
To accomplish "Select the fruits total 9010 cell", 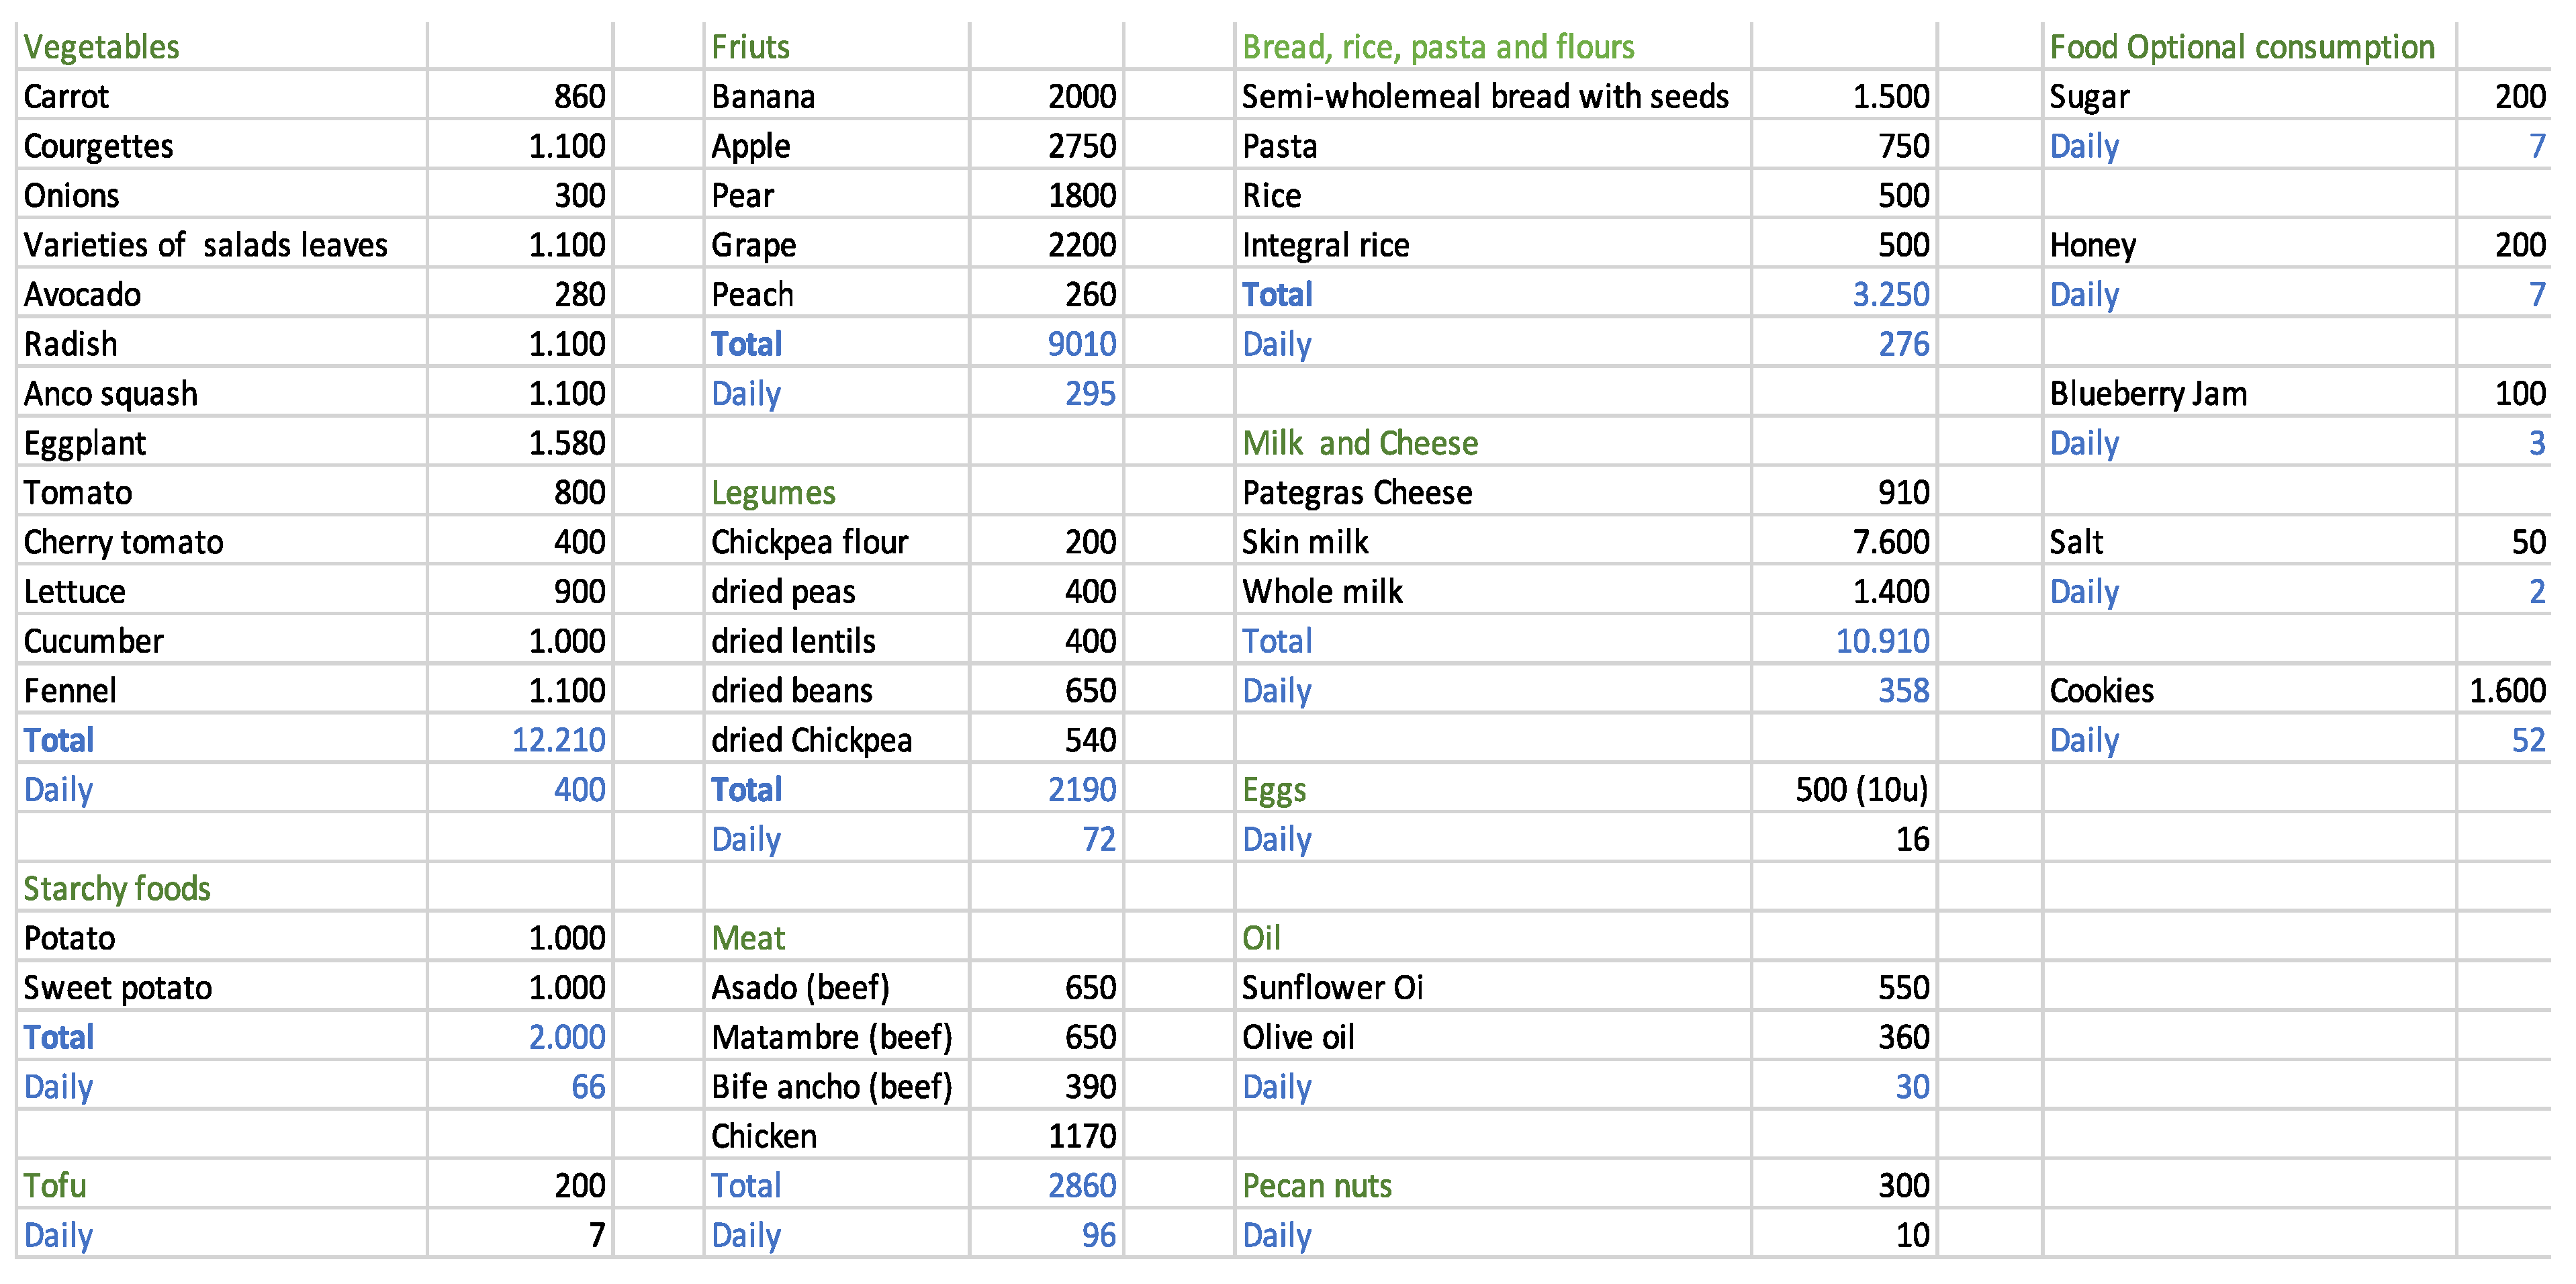I will pyautogui.click(x=1081, y=344).
